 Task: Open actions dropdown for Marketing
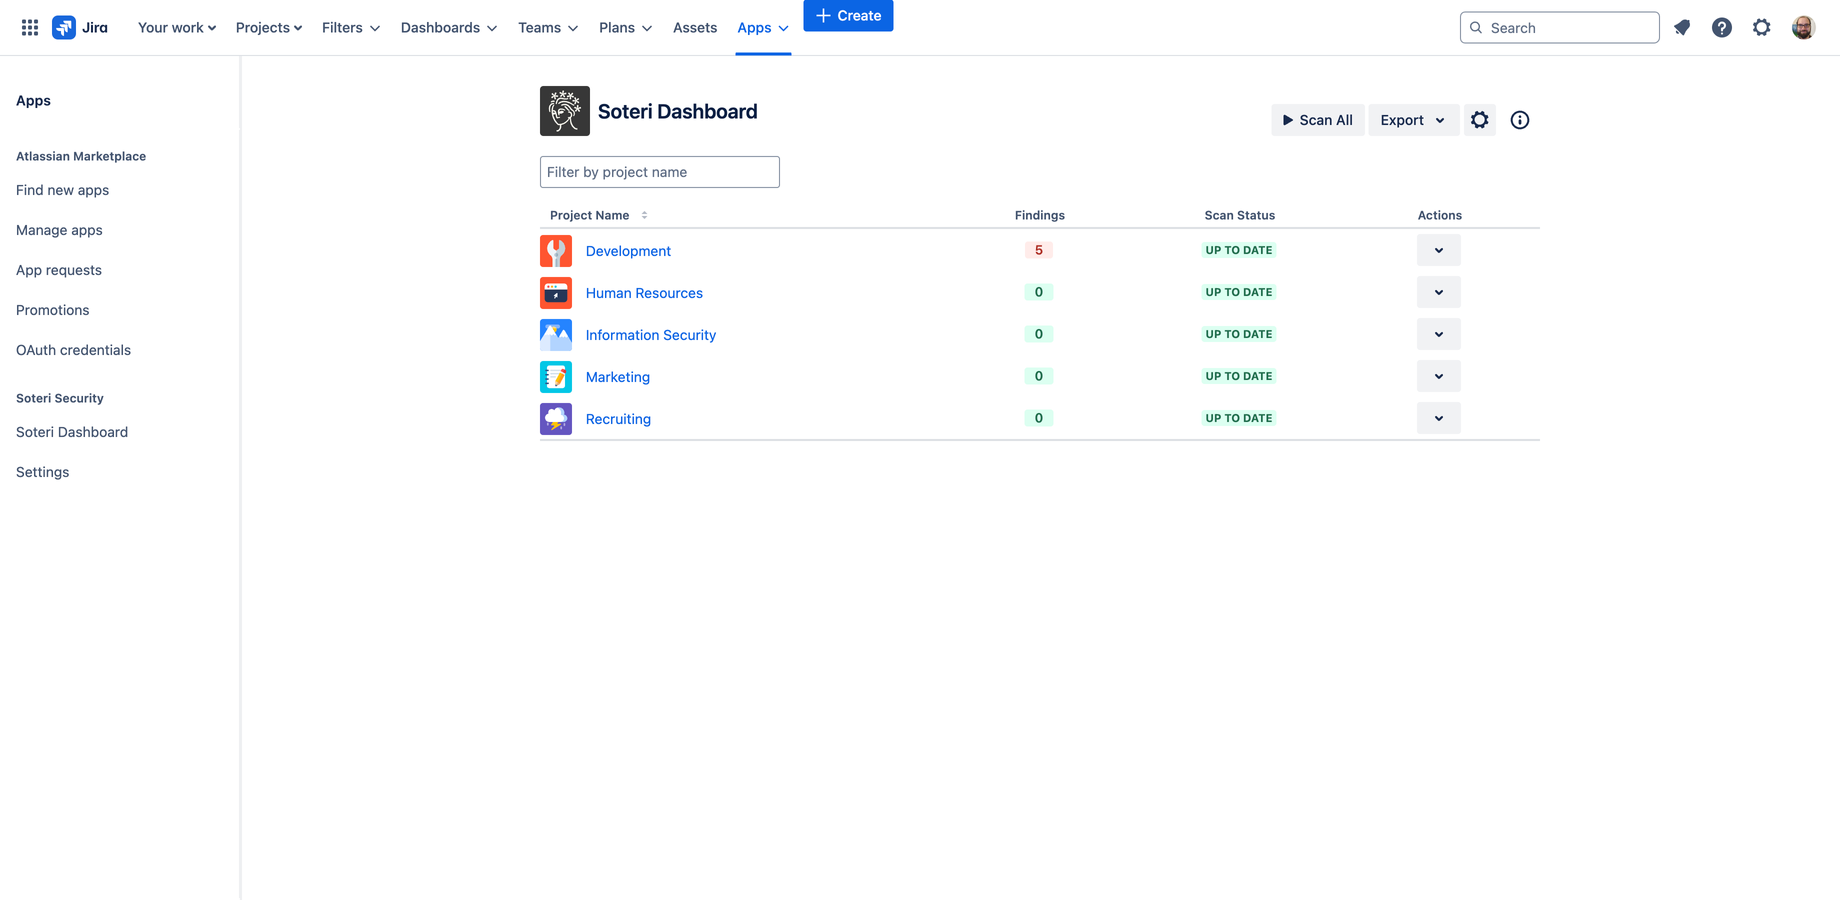click(x=1439, y=376)
